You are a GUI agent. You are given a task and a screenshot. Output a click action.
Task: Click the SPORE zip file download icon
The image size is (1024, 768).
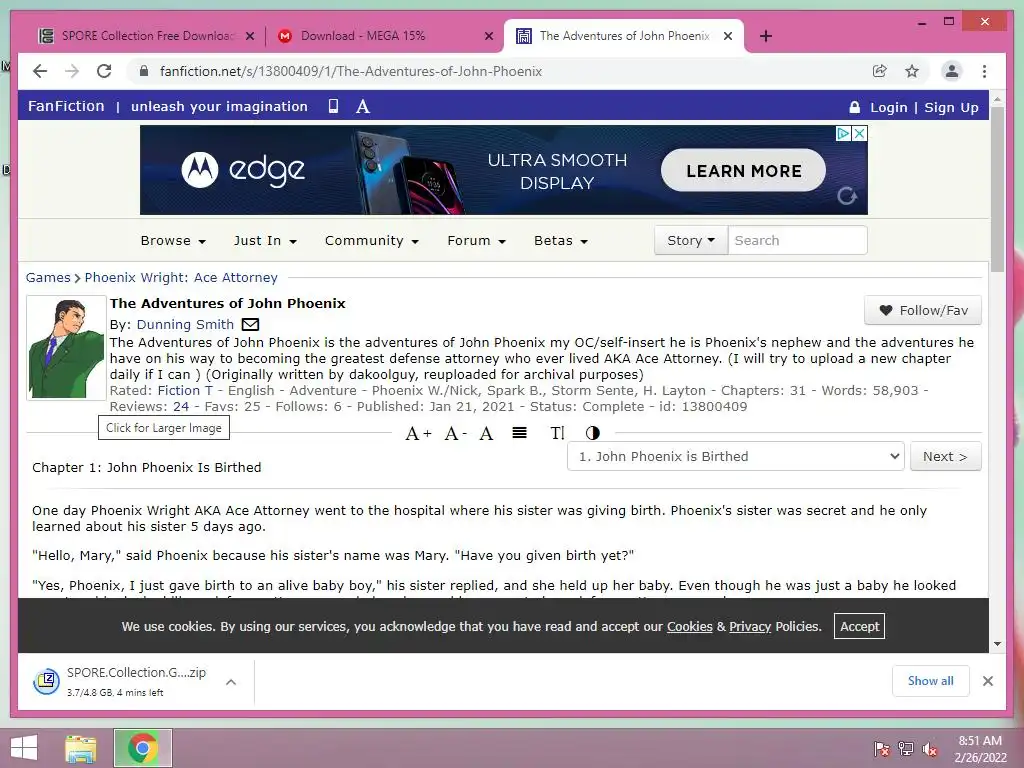(46, 681)
